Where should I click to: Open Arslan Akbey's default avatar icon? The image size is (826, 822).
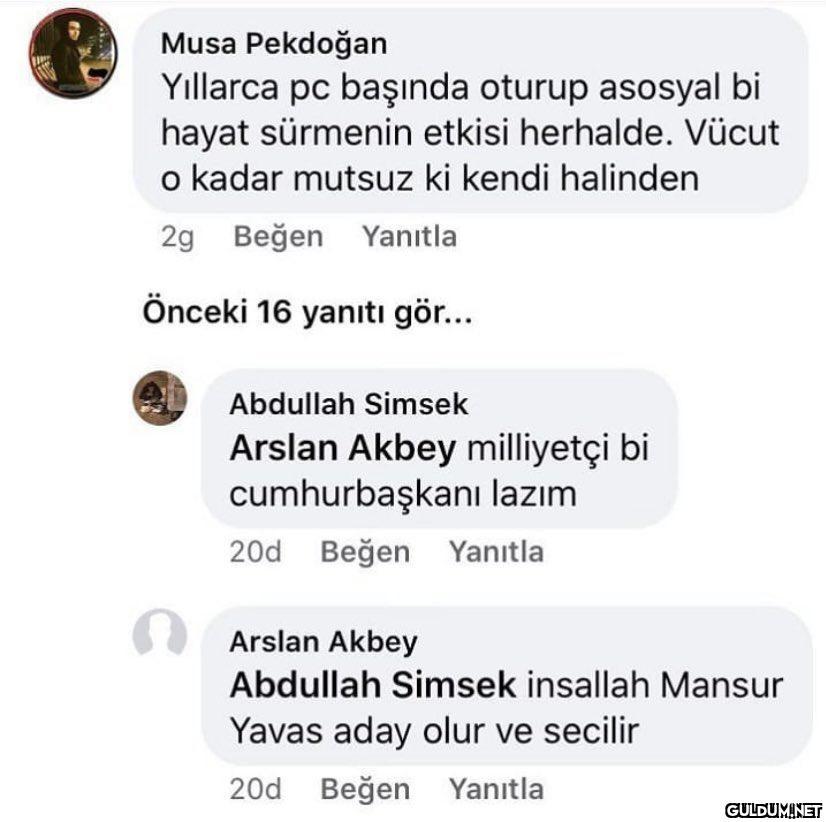pos(160,634)
